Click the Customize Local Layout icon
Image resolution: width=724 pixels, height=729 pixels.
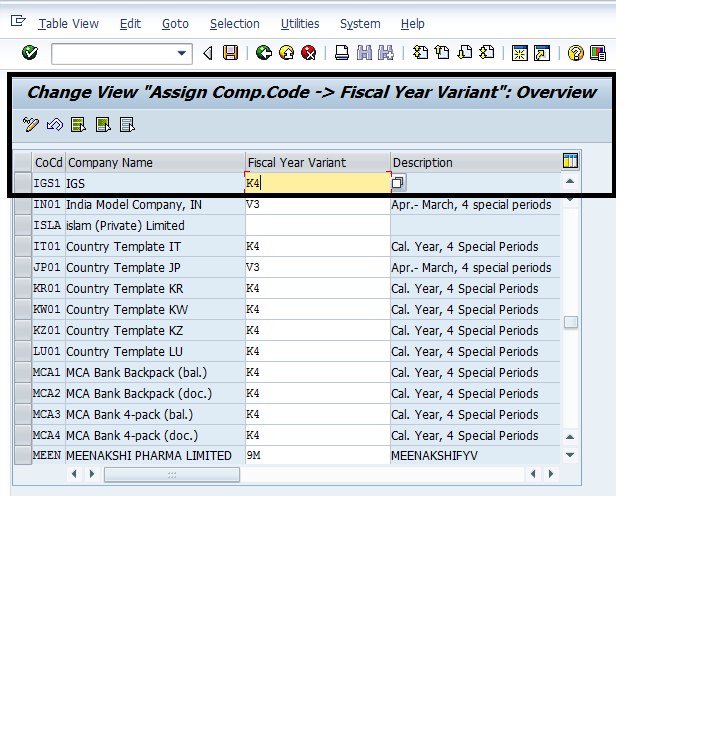click(x=598, y=53)
